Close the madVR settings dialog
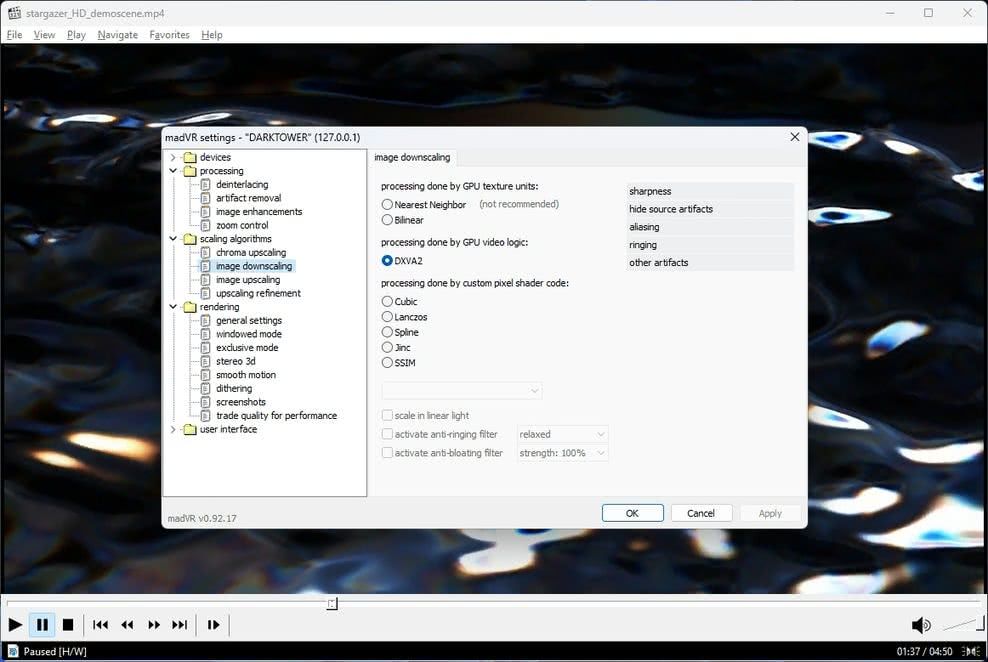Screen dimensions: 988x662 coord(795,137)
